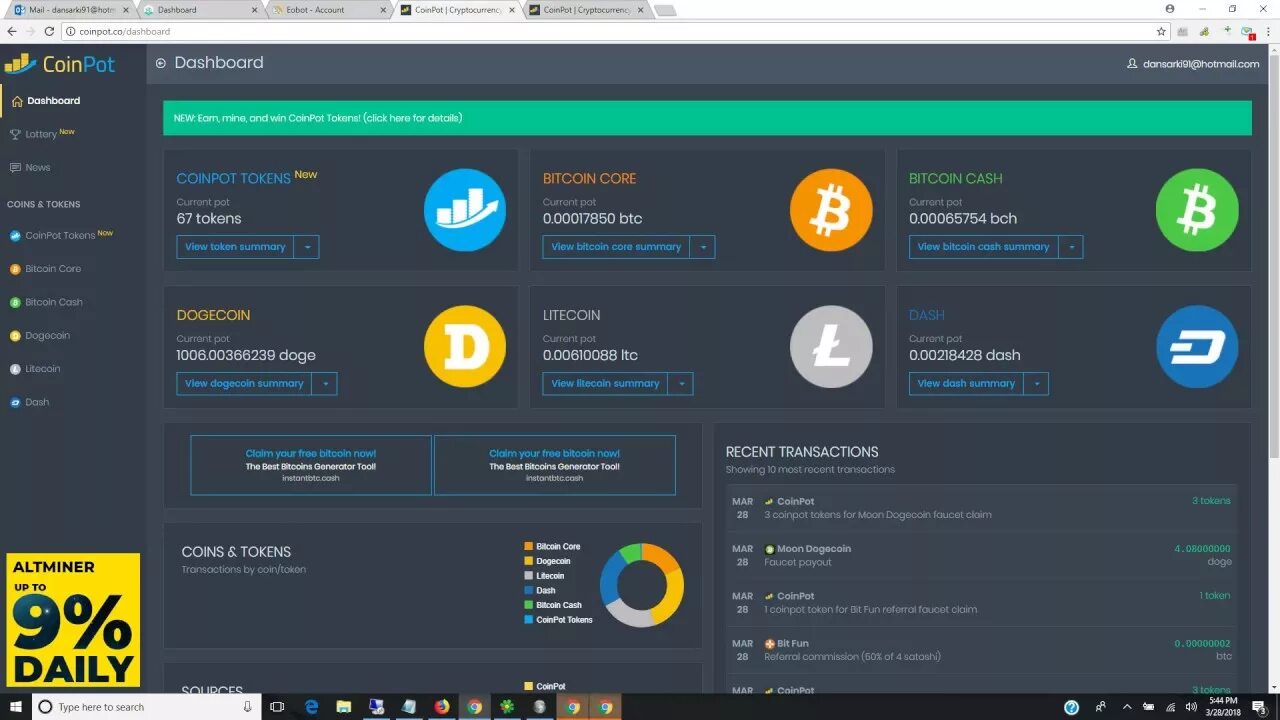Image resolution: width=1280 pixels, height=720 pixels.
Task: Open dropdown next to View bitcoin core summary
Action: (702, 247)
